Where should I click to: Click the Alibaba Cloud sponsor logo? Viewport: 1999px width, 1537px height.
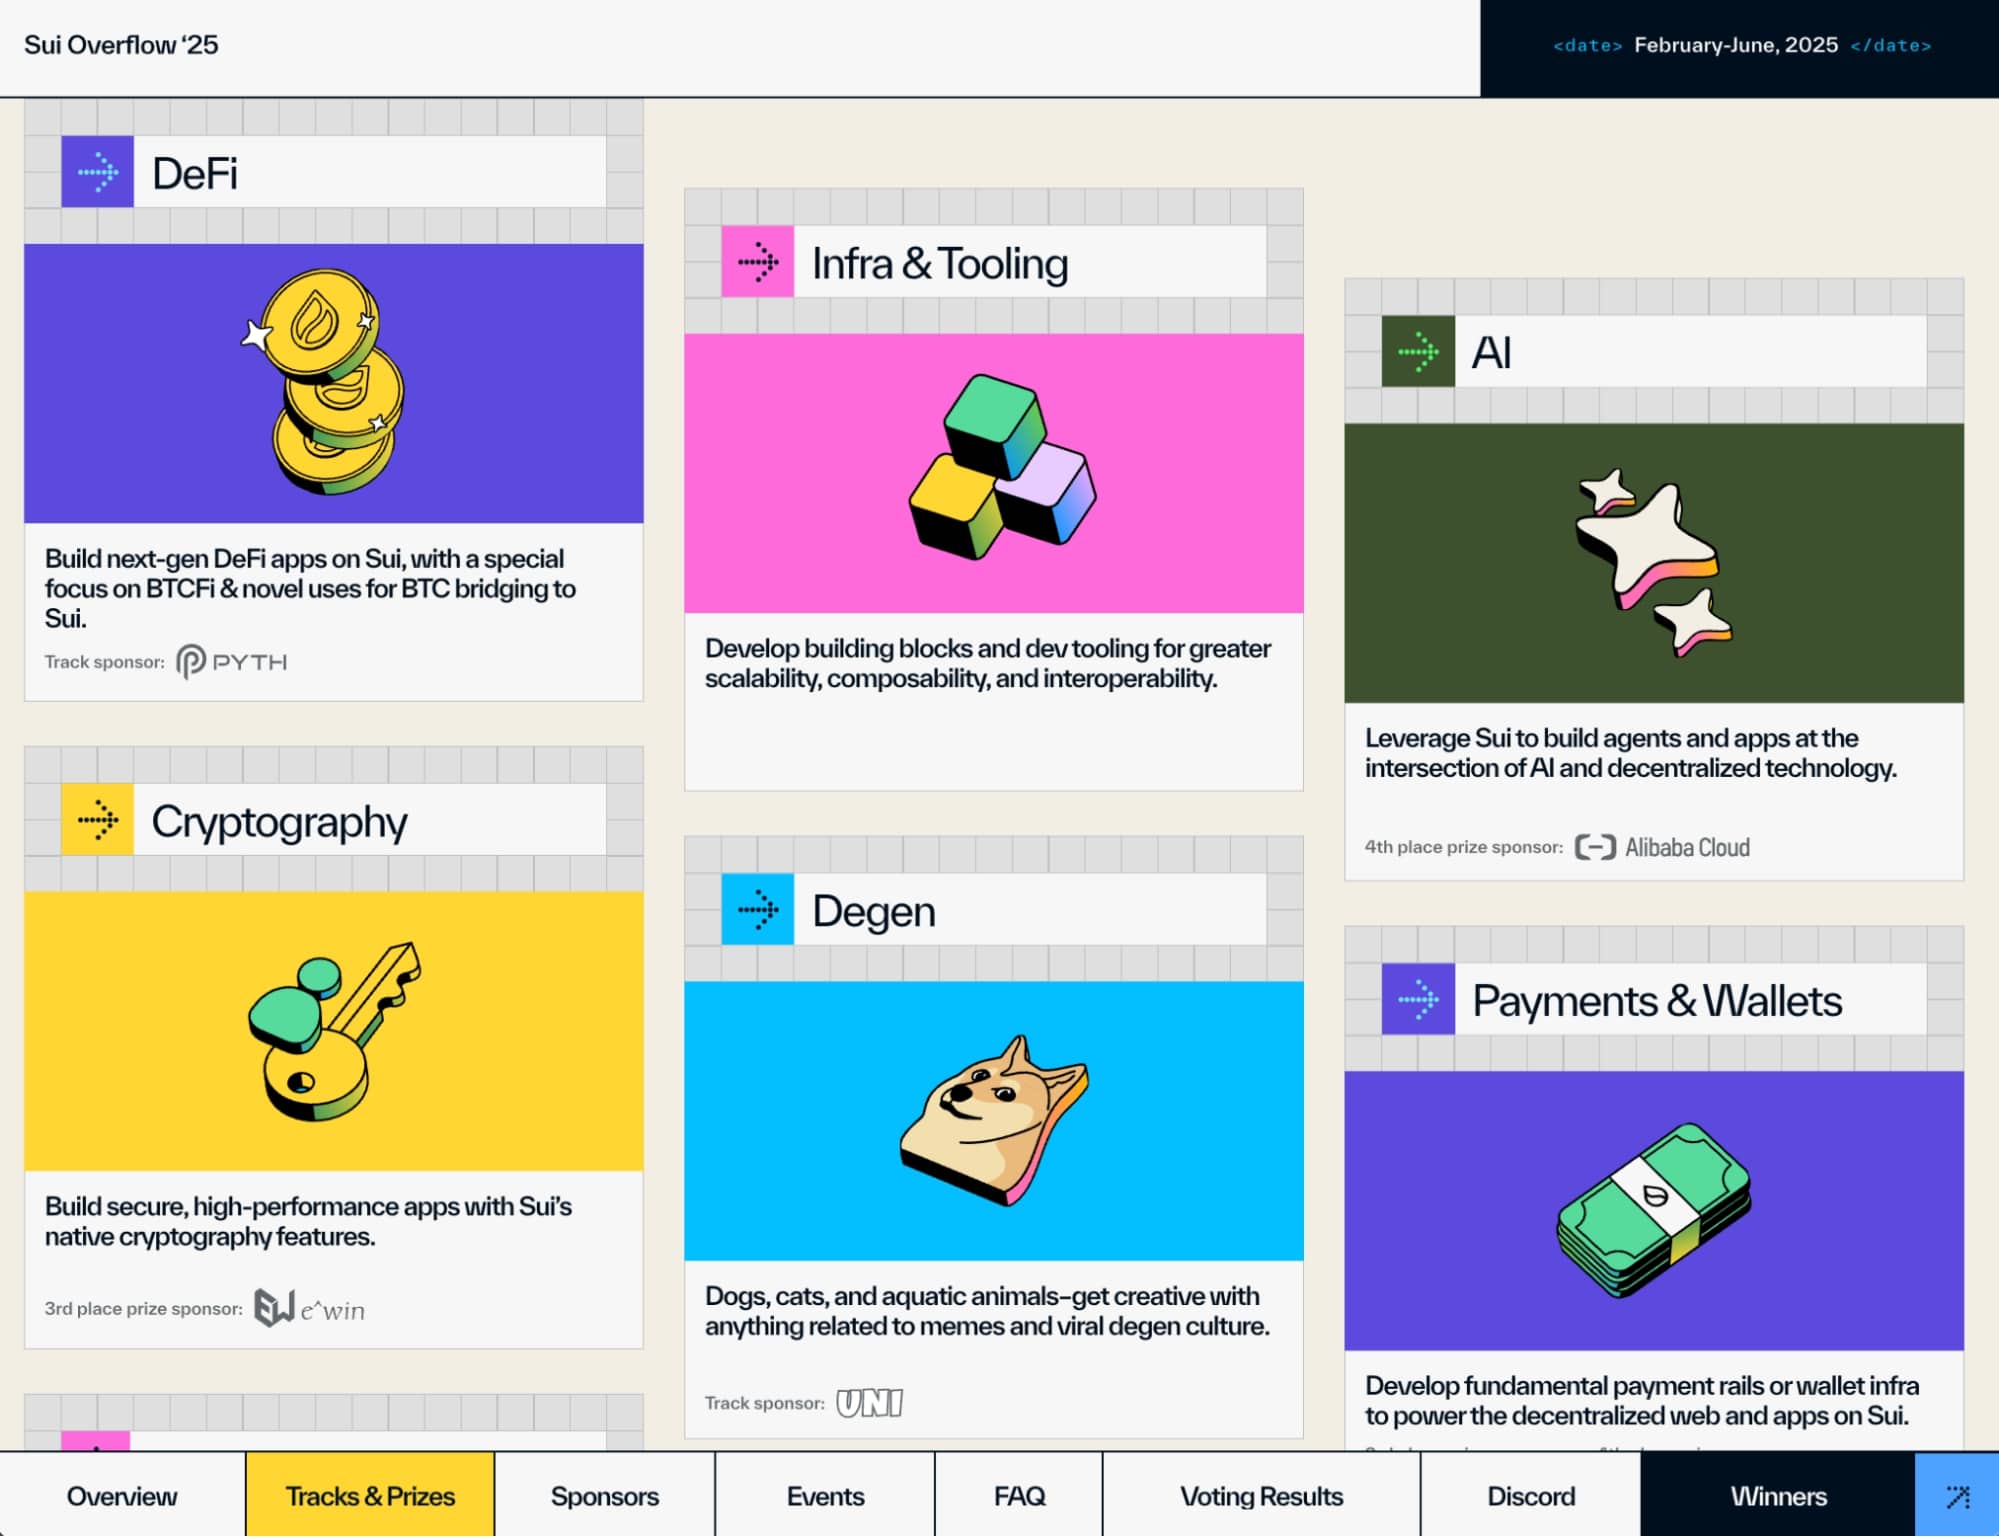[1662, 847]
